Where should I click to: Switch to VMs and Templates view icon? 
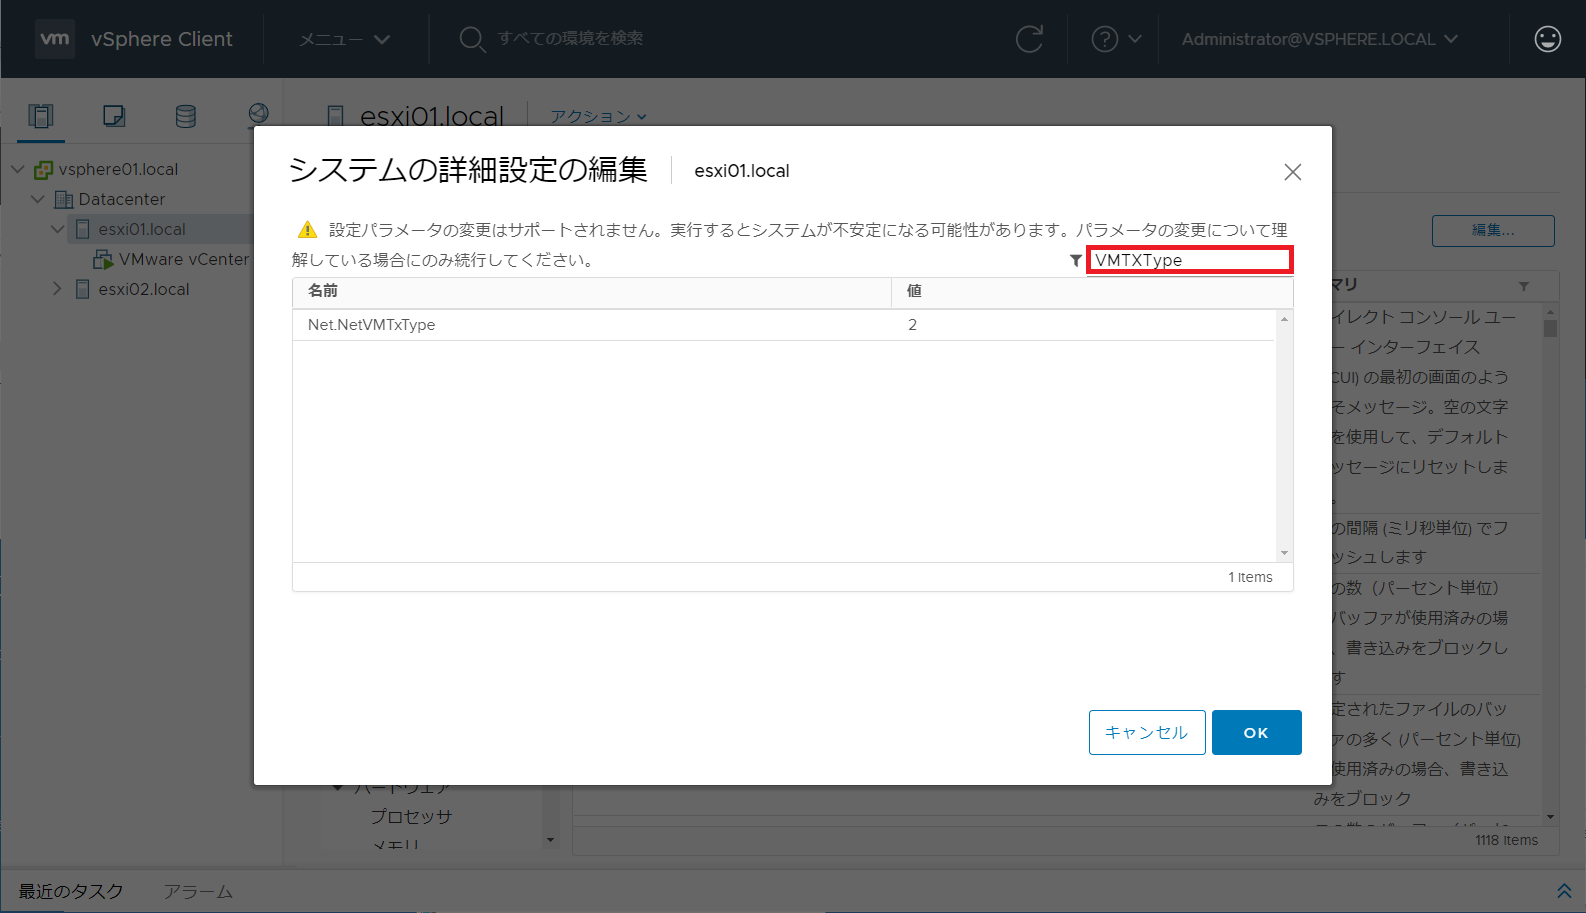pos(114,116)
